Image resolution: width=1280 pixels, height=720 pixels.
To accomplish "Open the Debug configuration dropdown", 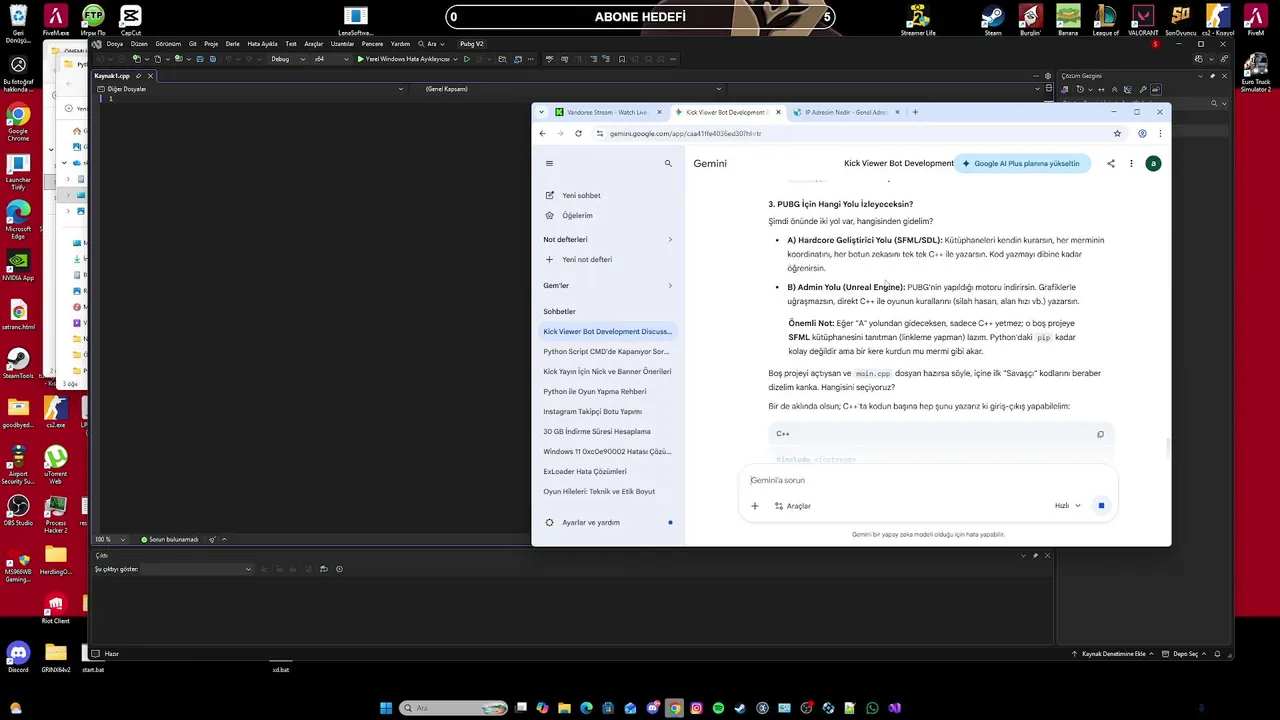I will coord(287,59).
